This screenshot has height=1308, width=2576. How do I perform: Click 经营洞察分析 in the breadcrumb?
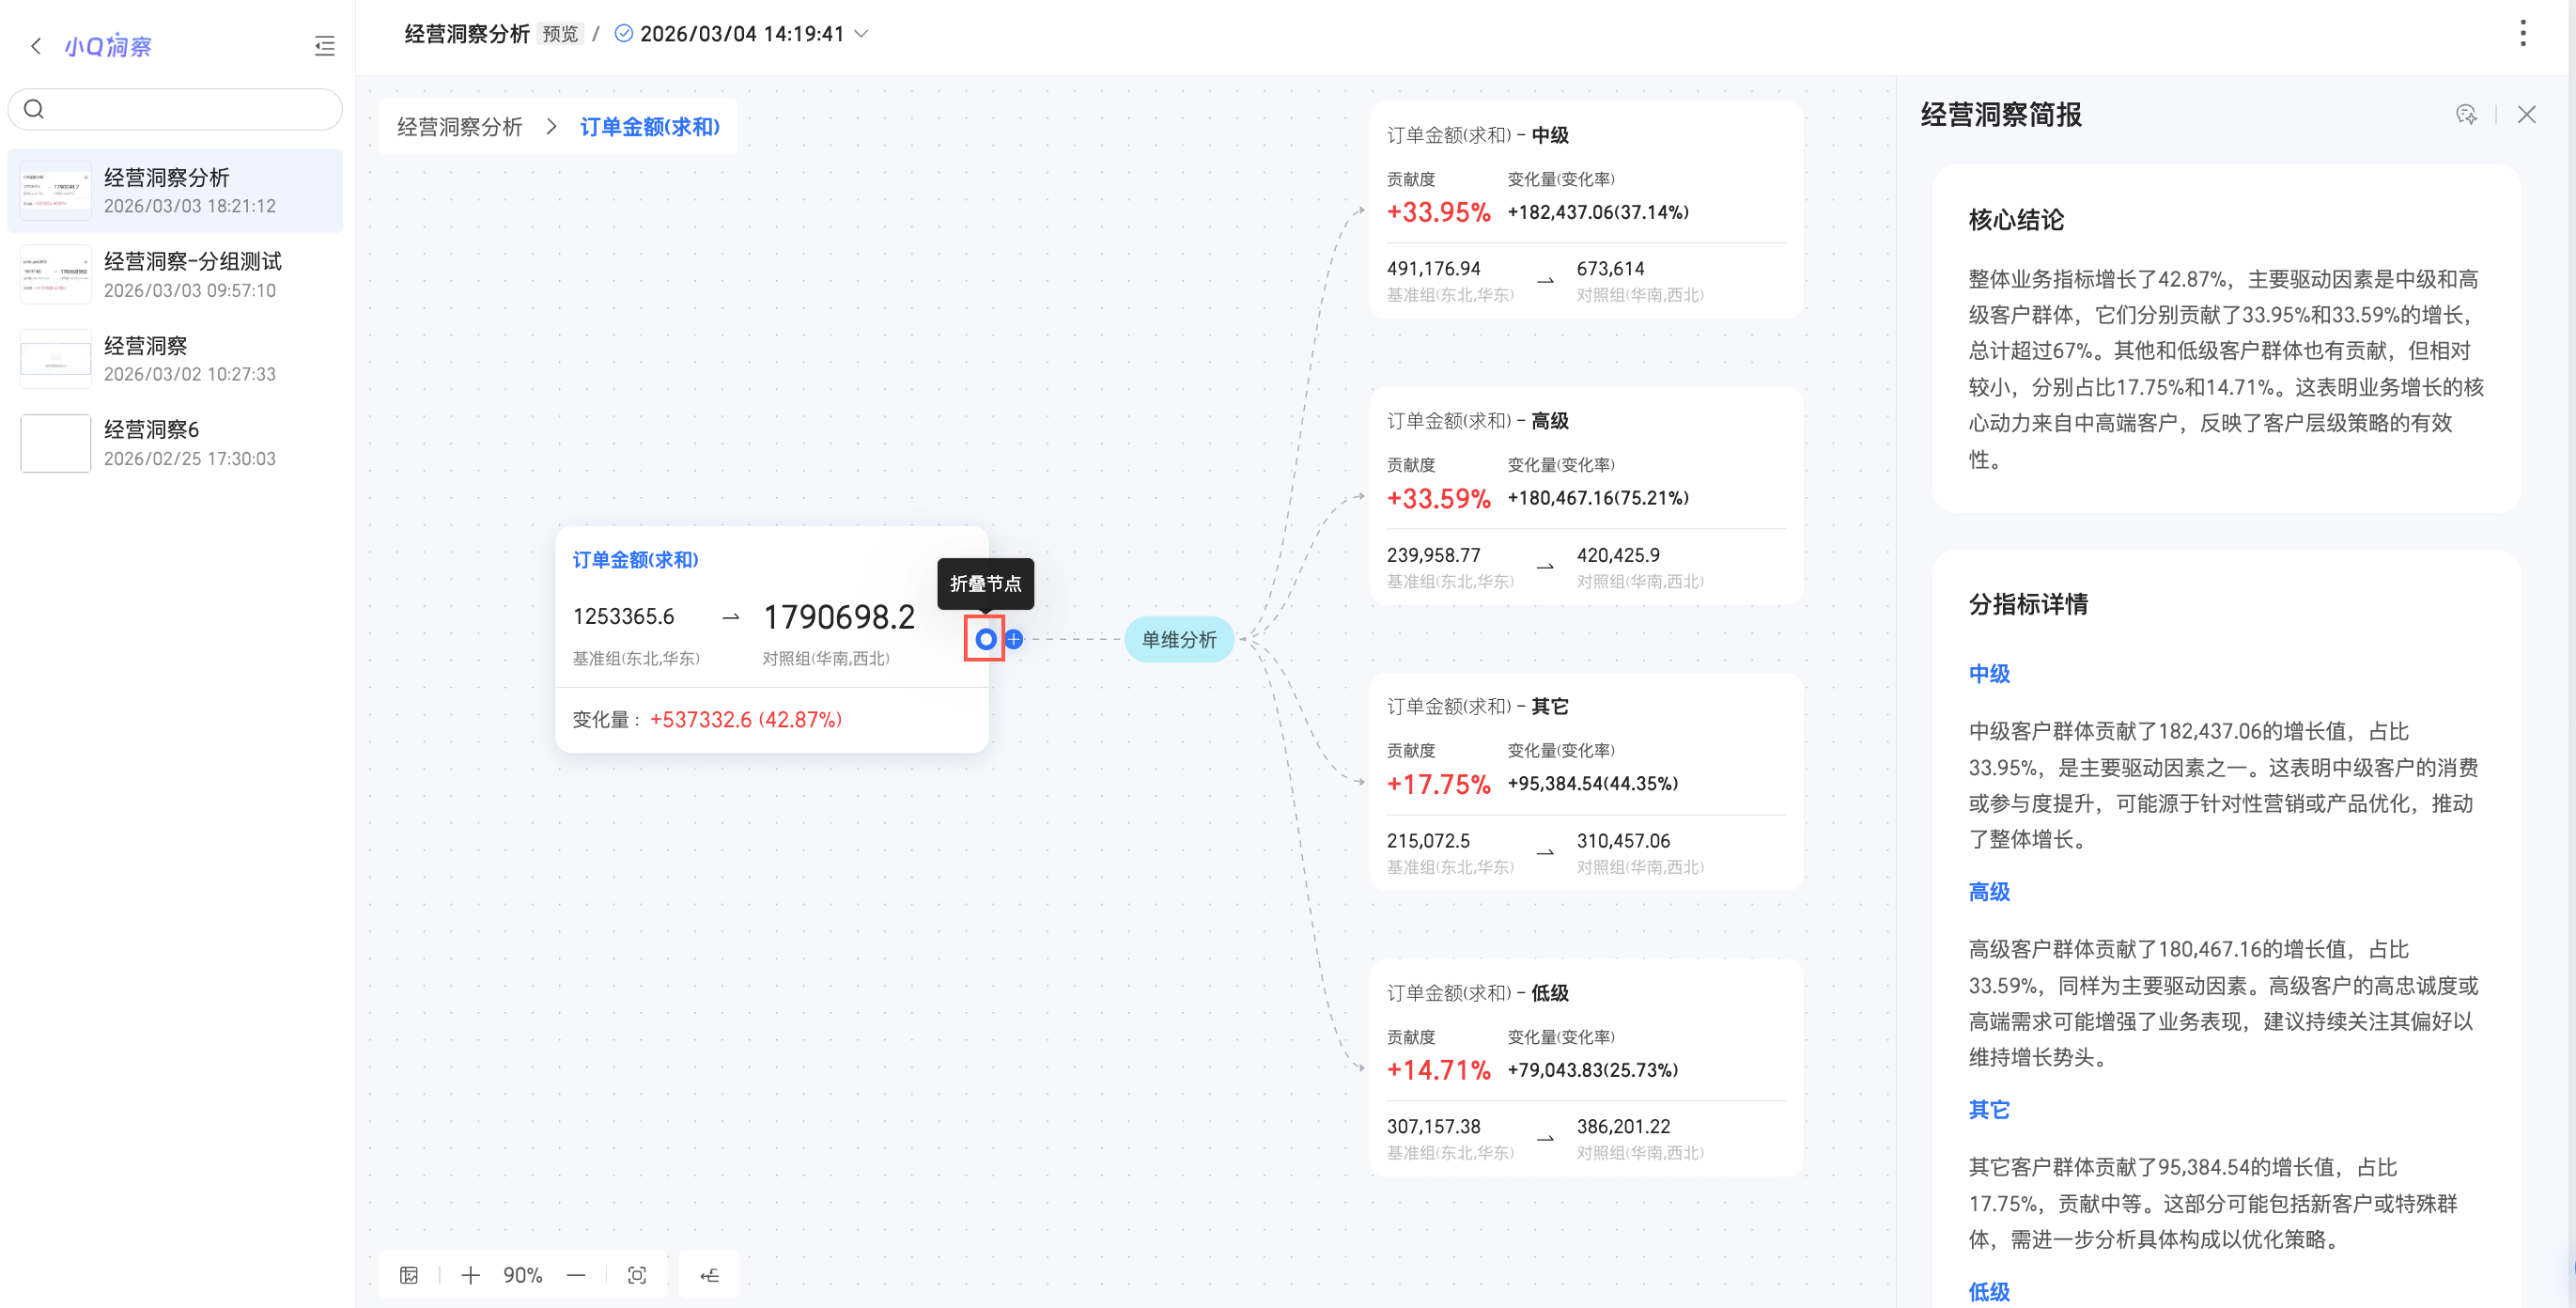pyautogui.click(x=460, y=127)
